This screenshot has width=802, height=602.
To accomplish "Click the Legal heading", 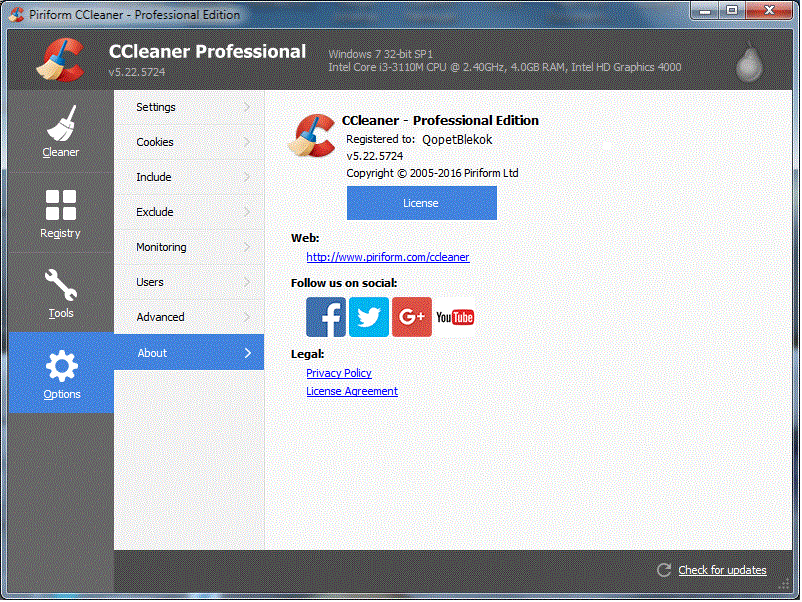I will click(307, 354).
